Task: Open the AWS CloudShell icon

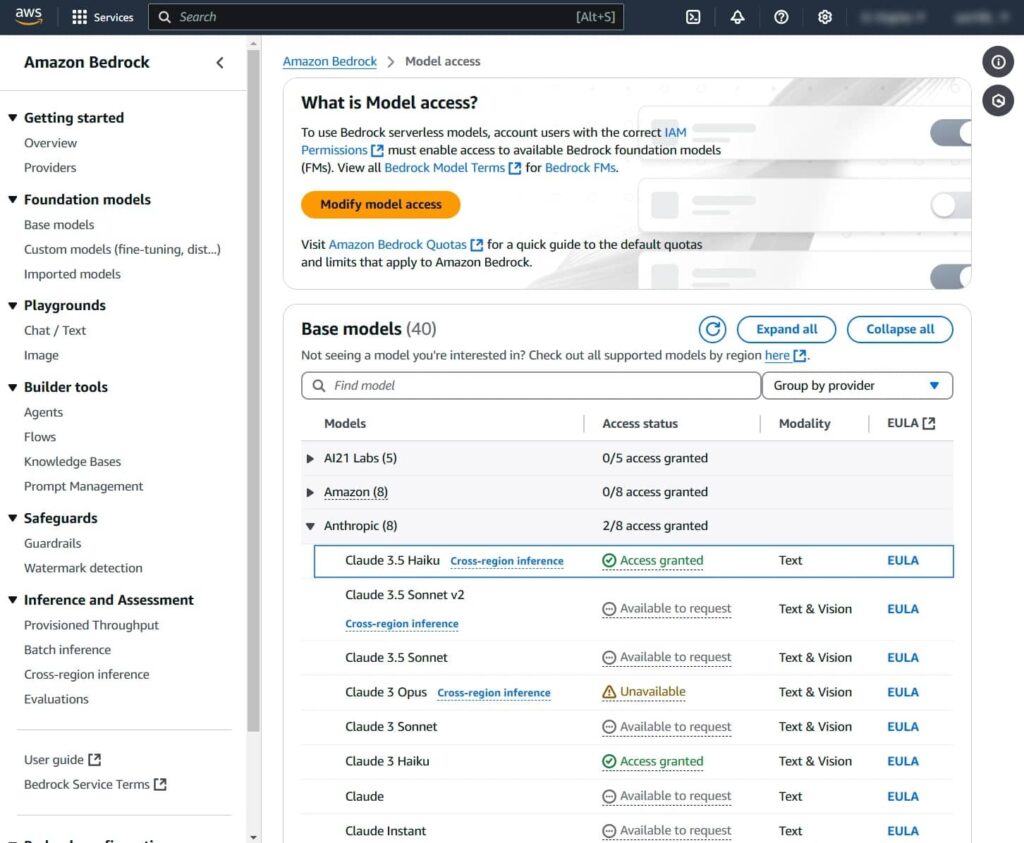Action: [x=693, y=17]
